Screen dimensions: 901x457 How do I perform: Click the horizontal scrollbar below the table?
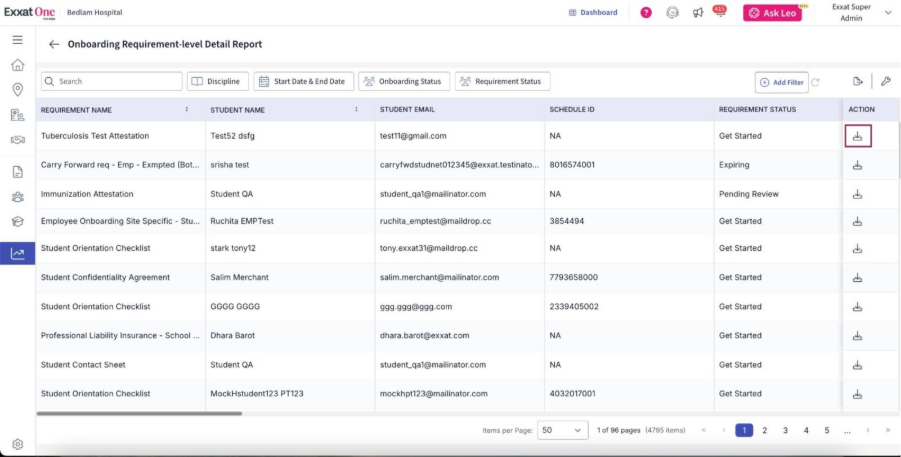pyautogui.click(x=139, y=413)
